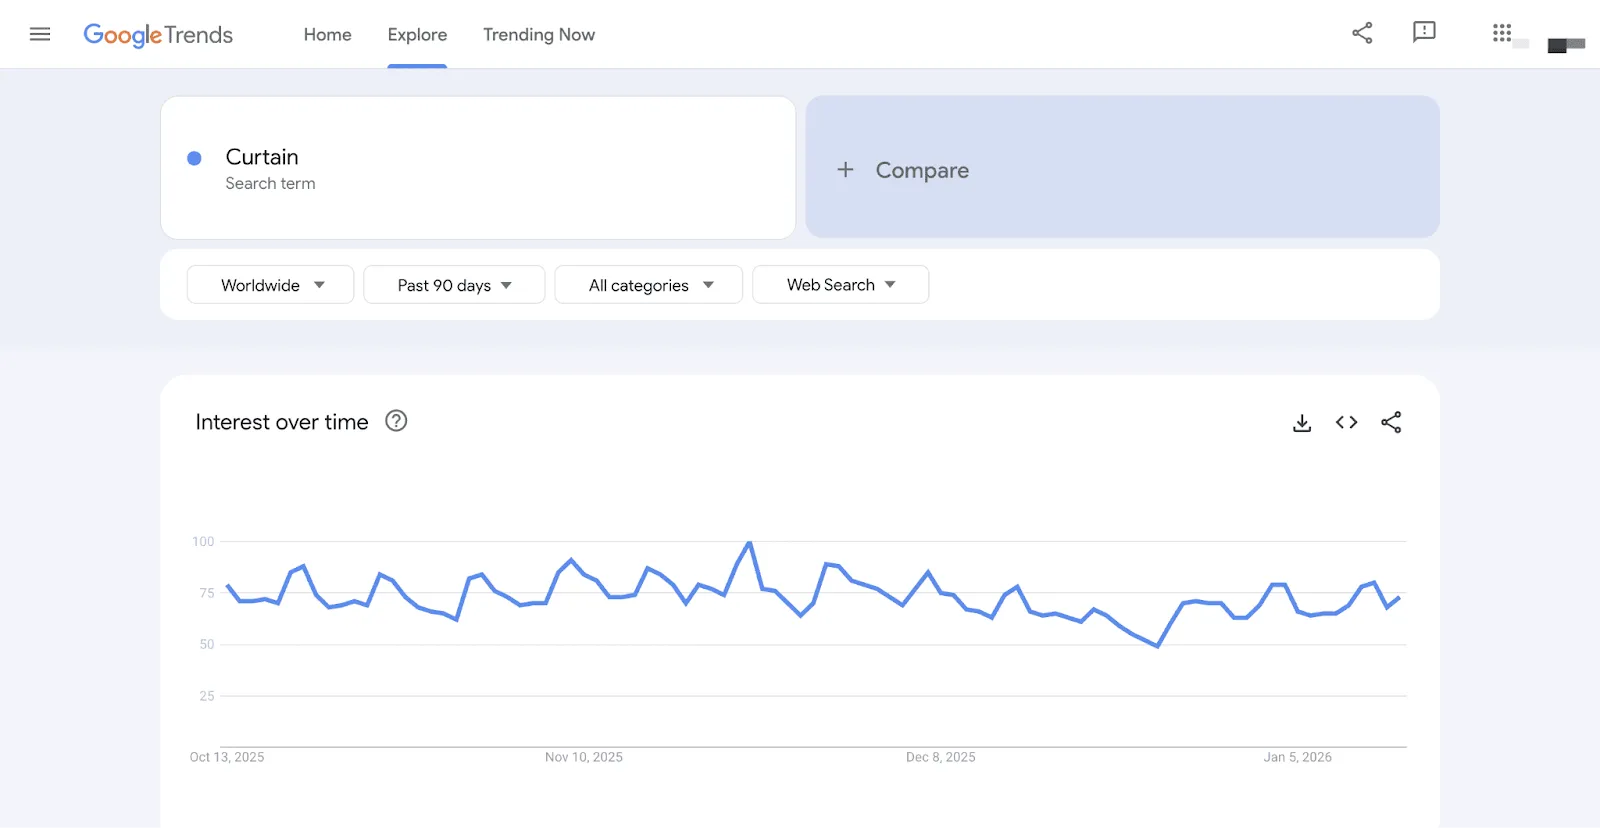
Task: Share the Interest over time chart
Action: coord(1391,423)
